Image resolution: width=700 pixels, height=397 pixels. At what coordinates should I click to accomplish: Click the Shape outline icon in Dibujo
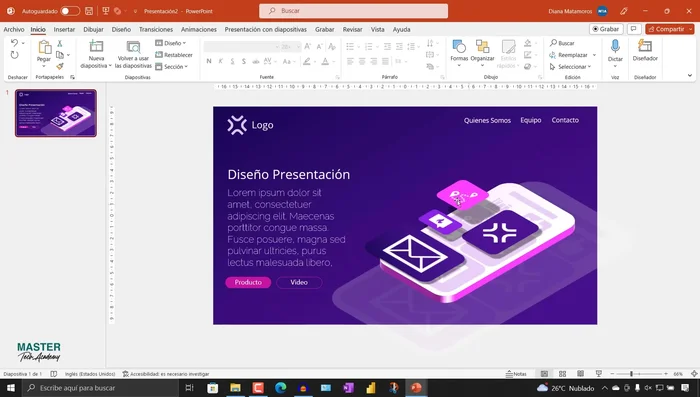point(528,55)
